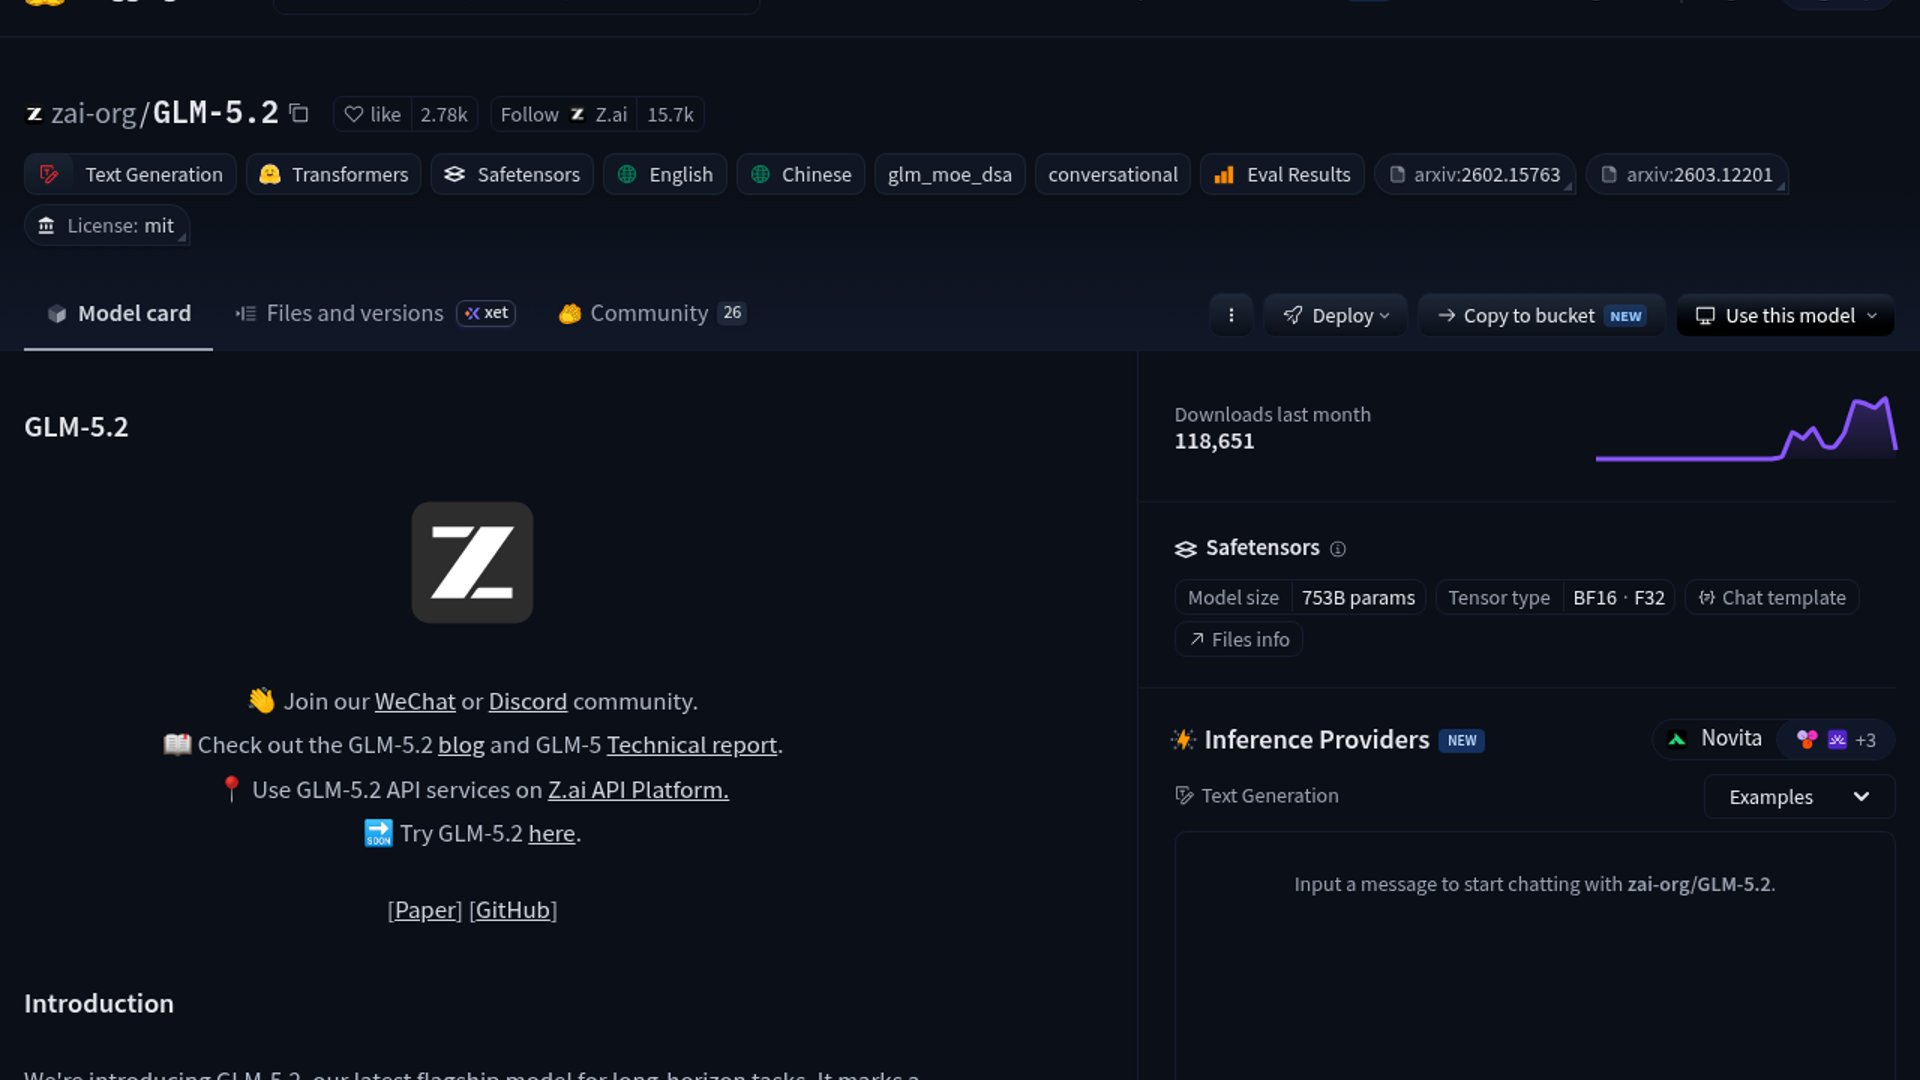The width and height of the screenshot is (1920, 1080).
Task: Click the Introduction heading
Action: (99, 1004)
